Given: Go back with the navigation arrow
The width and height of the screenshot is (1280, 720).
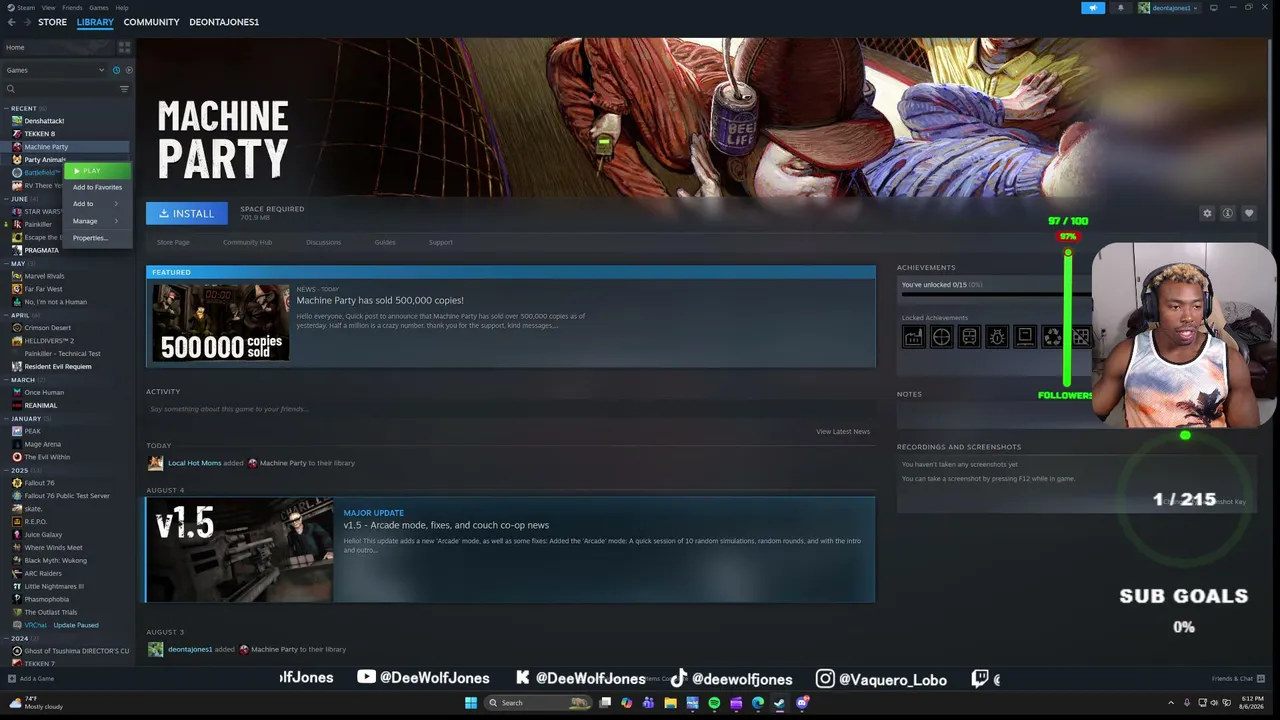Looking at the screenshot, I should (x=12, y=22).
